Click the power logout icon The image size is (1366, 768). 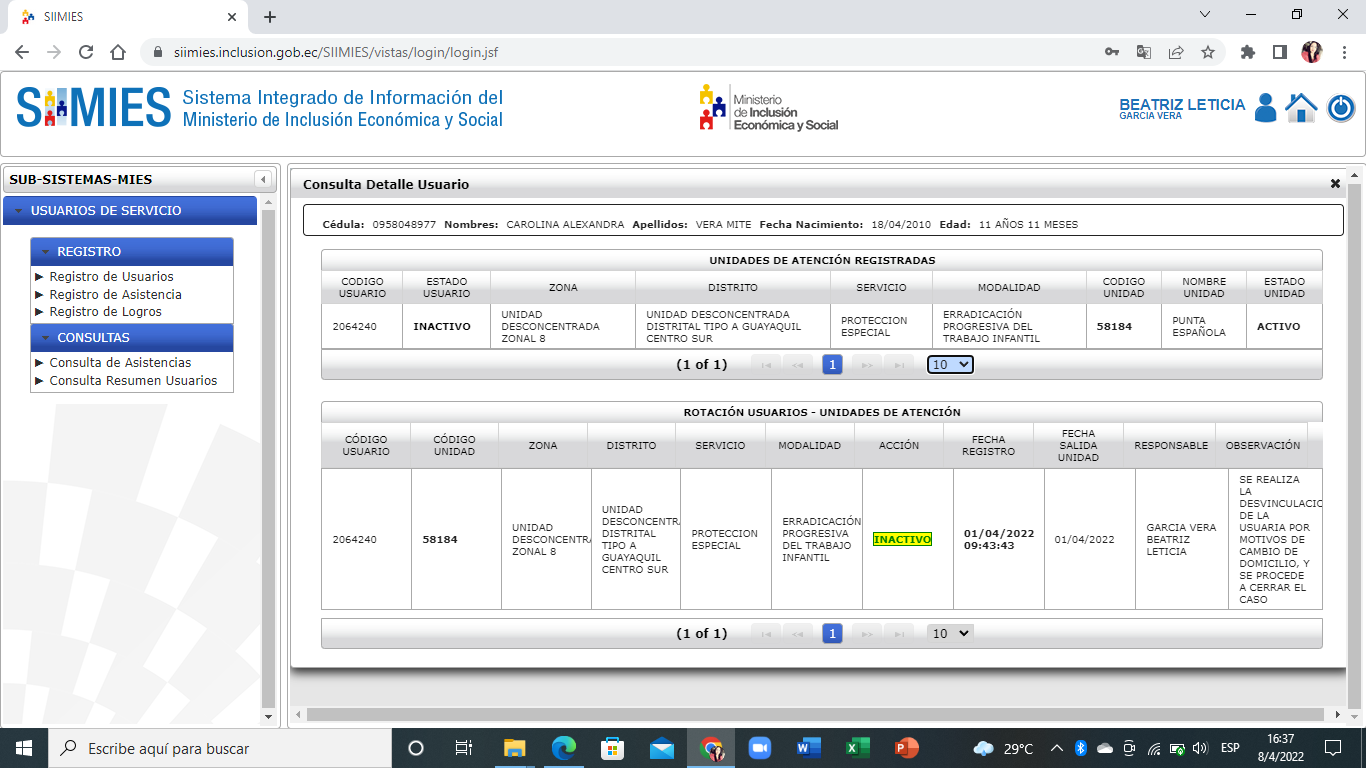tap(1340, 108)
